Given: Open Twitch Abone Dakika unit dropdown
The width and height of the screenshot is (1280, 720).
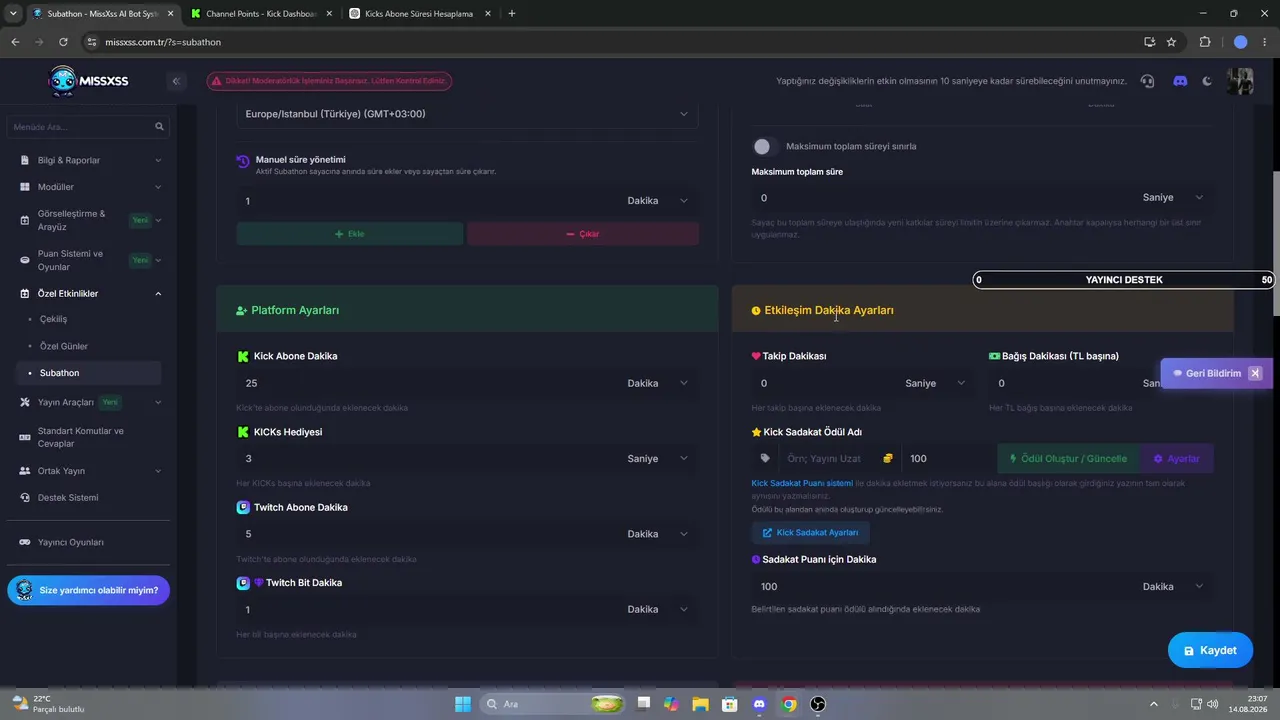Looking at the screenshot, I should pos(658,534).
